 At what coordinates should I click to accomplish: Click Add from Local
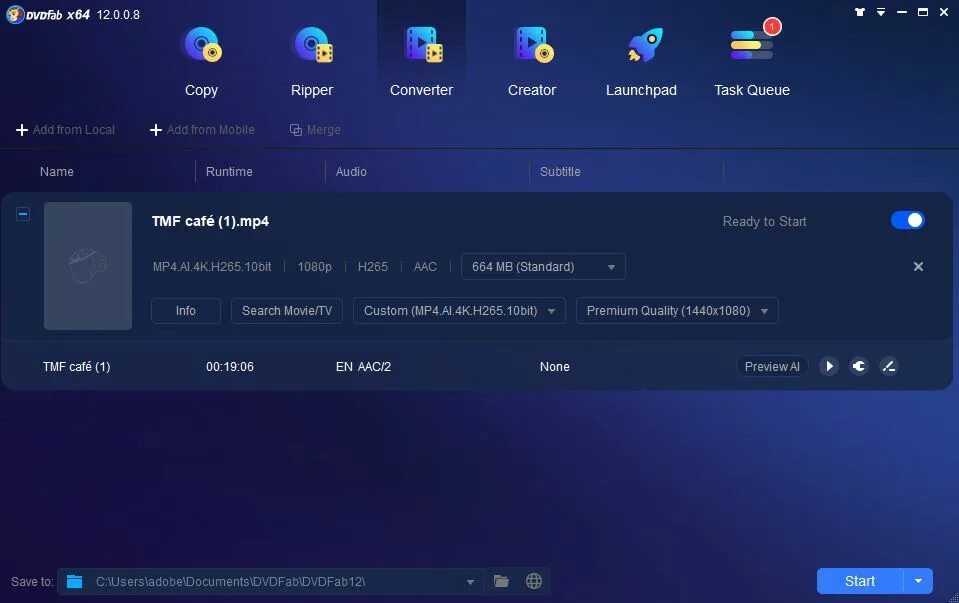[65, 130]
